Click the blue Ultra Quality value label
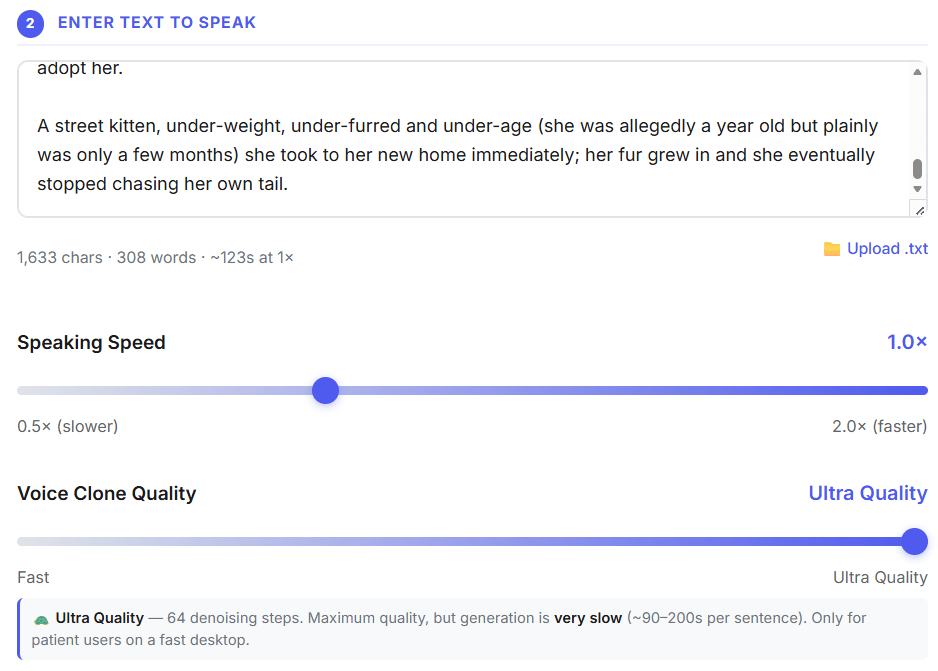Viewport: 938px width, 671px height. pos(868,493)
